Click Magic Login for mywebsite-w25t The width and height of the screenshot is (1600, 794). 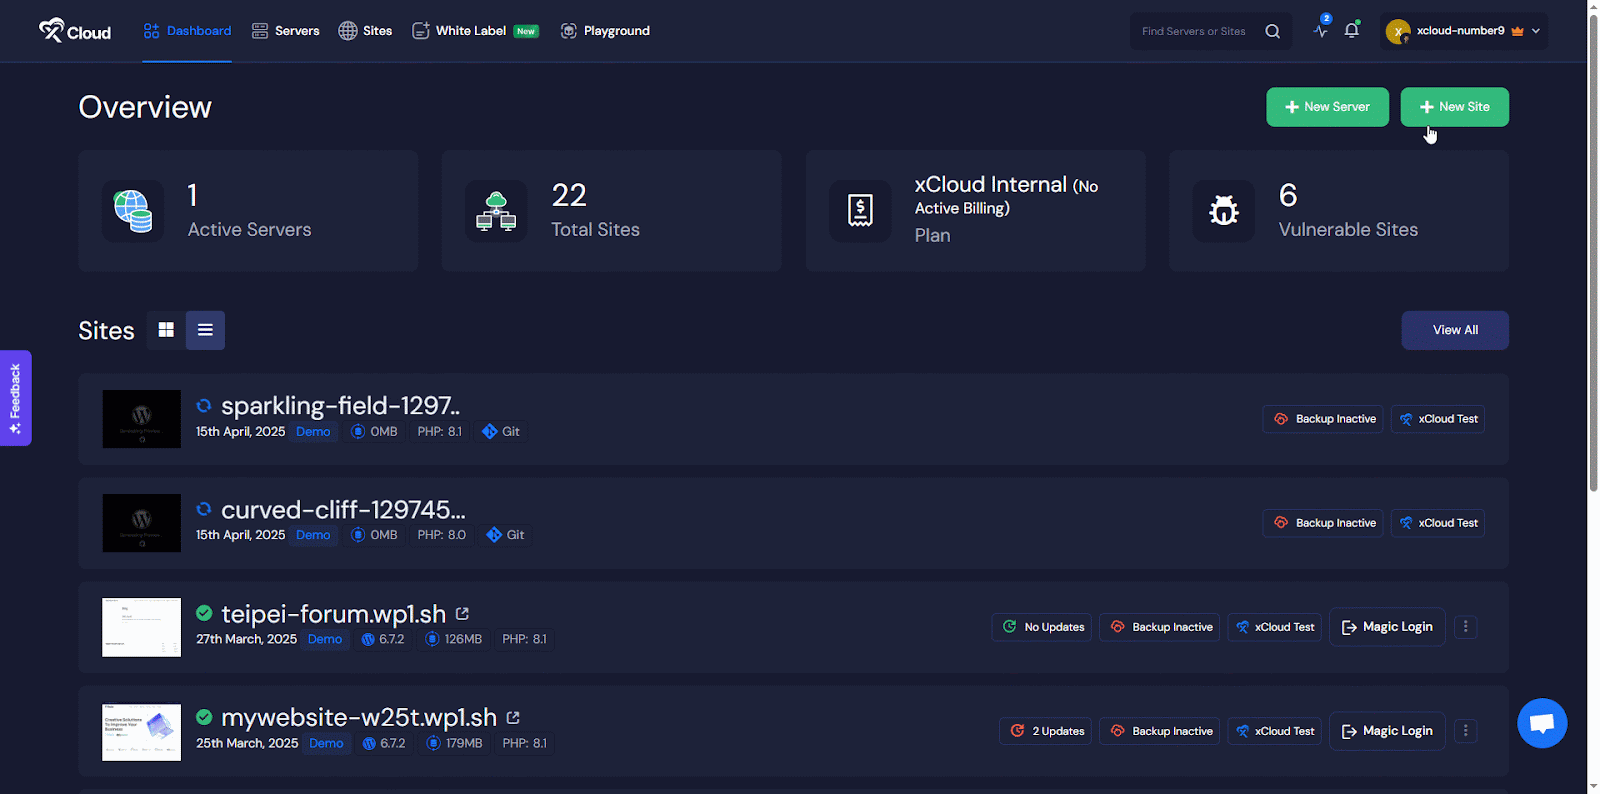point(1387,731)
